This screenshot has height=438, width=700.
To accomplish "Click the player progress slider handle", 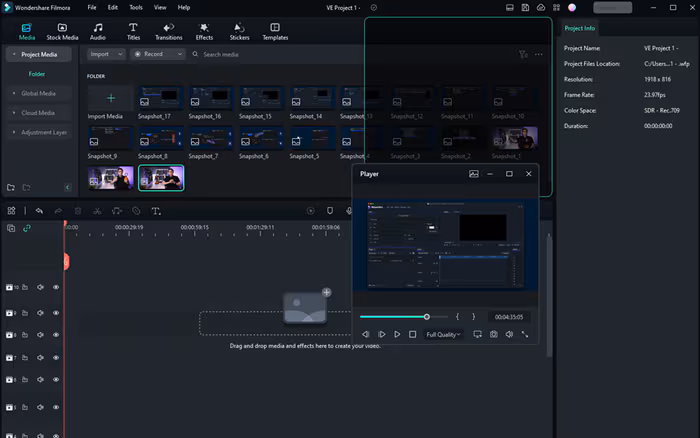I will (427, 317).
